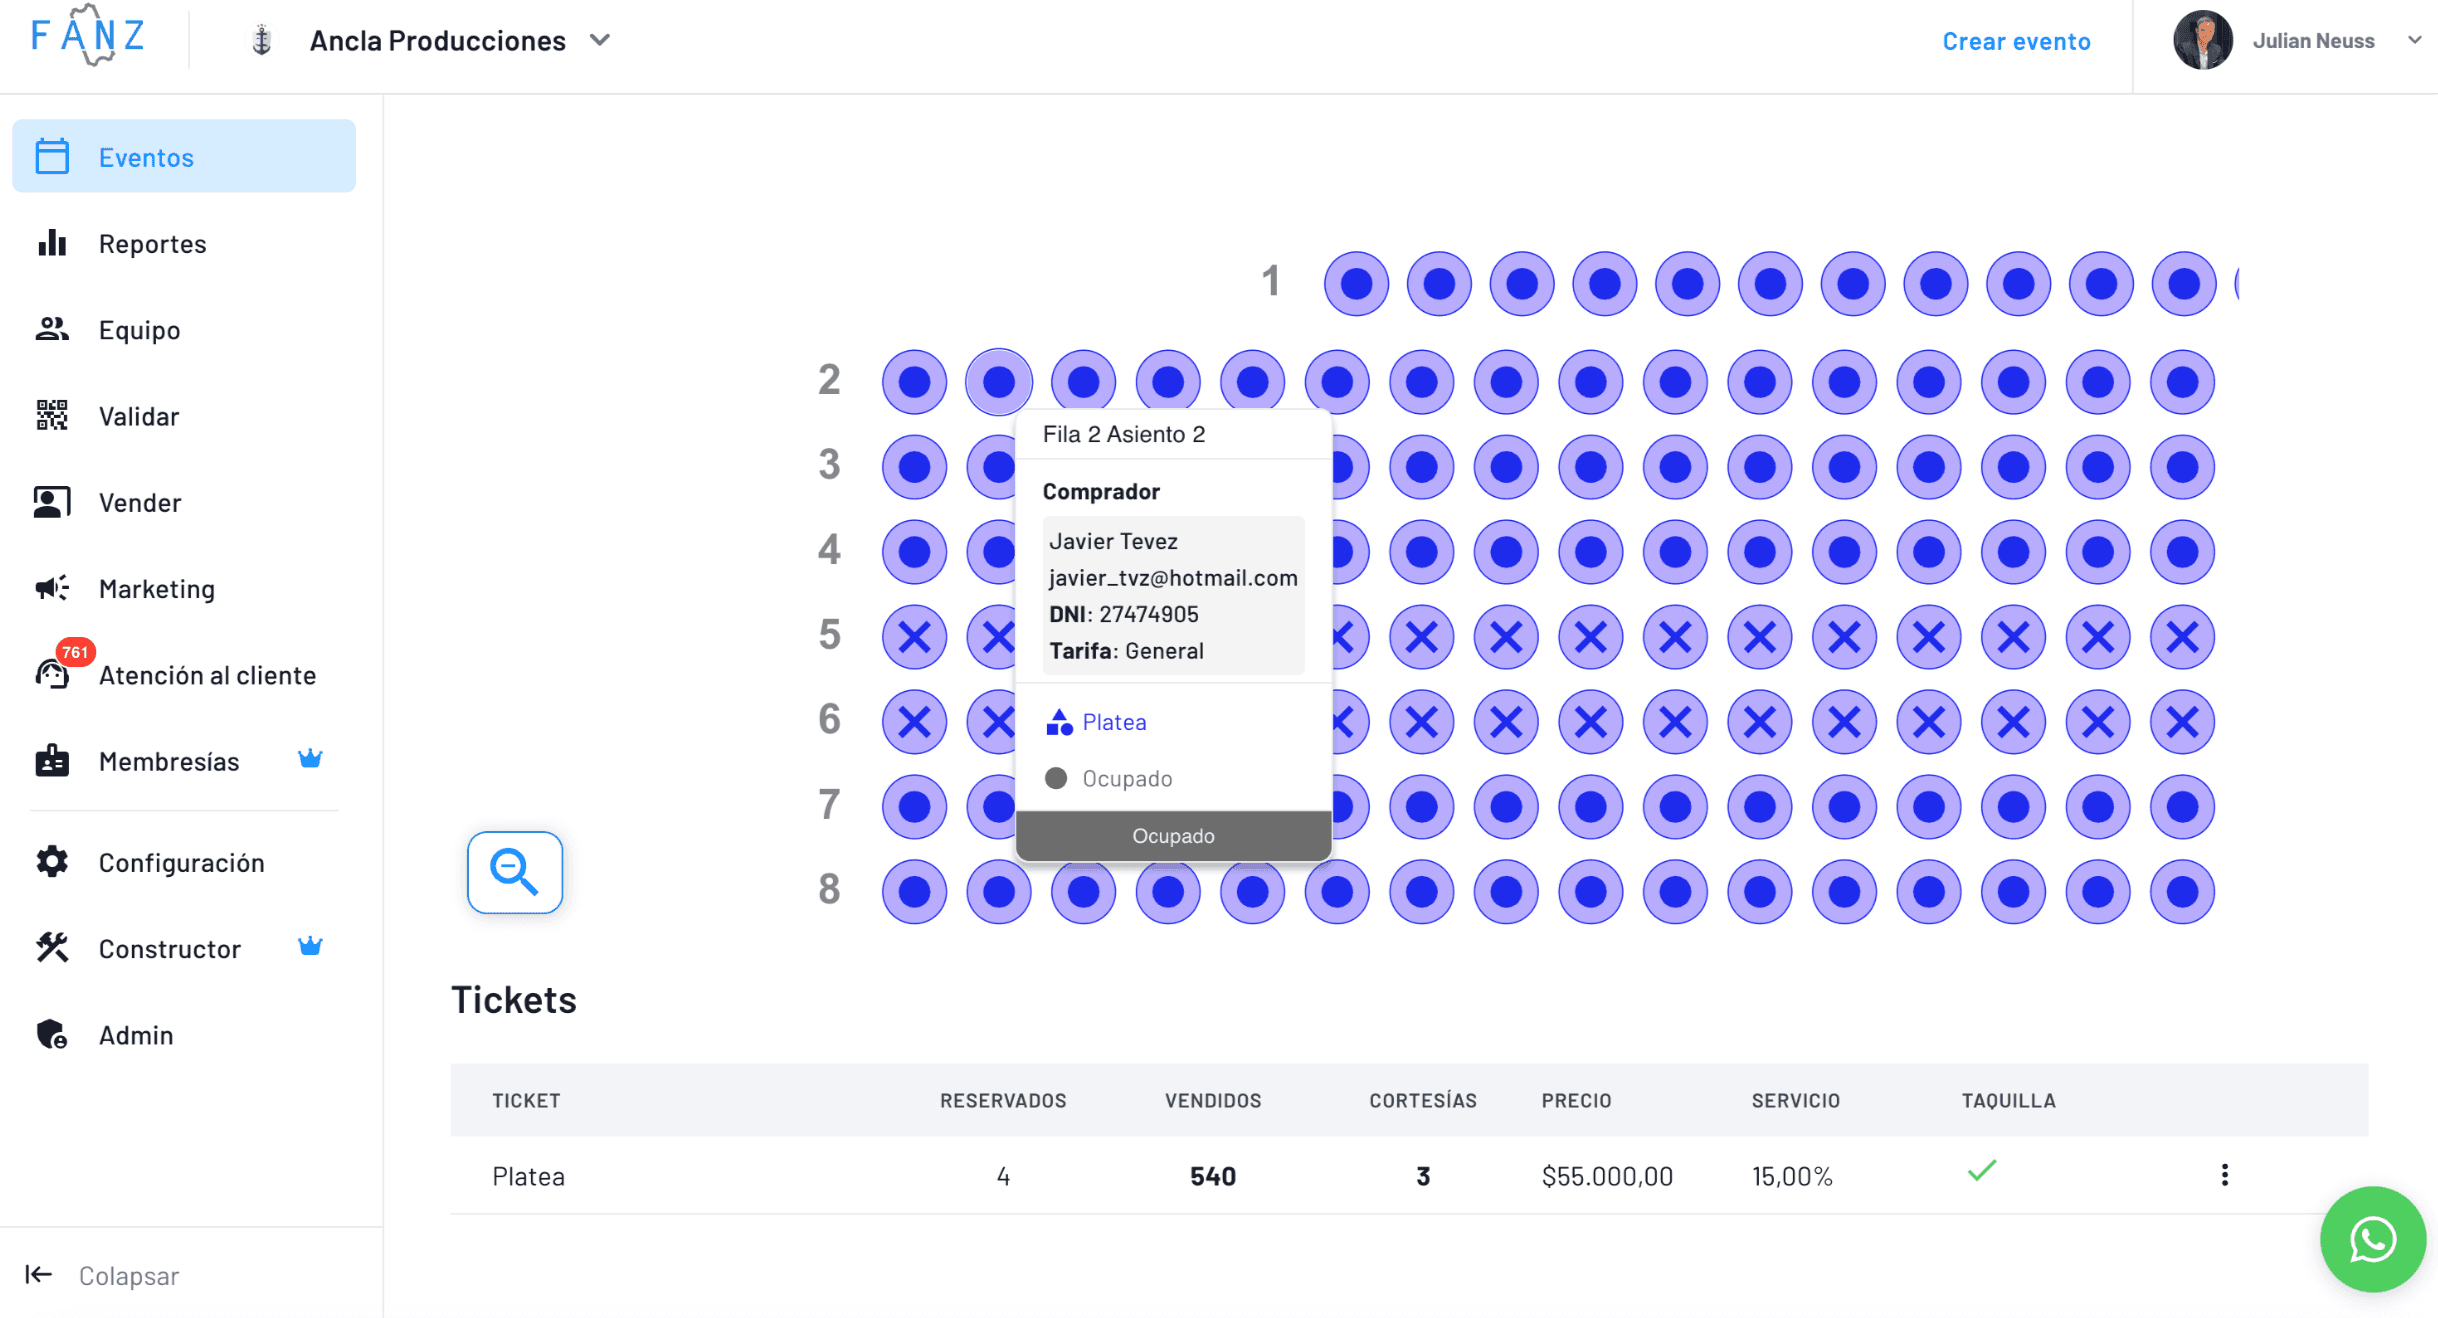Viewport: 2438px width, 1318px height.
Task: Select the Reportes bar chart icon
Action: [51, 243]
